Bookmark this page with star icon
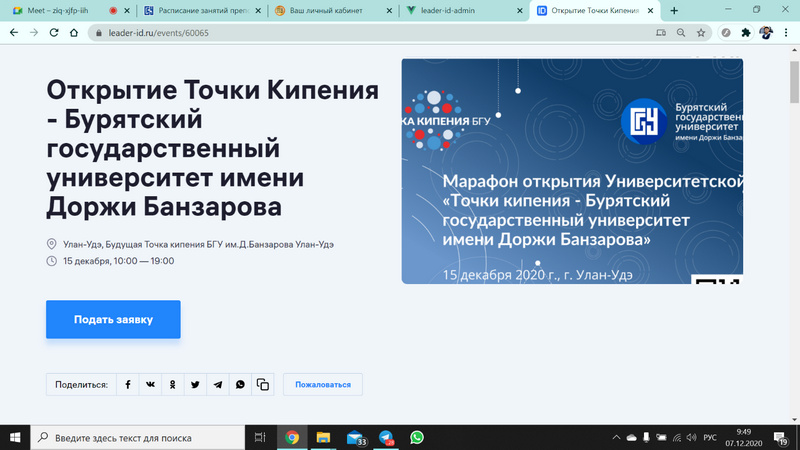This screenshot has width=800, height=450. coord(701,32)
